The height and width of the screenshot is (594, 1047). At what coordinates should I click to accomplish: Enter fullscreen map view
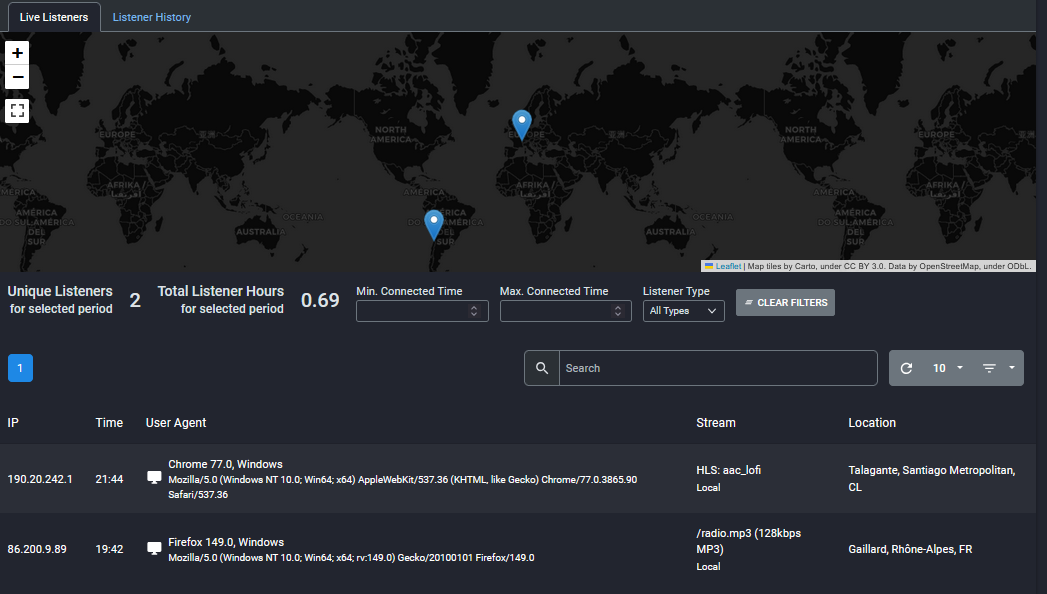tap(17, 110)
